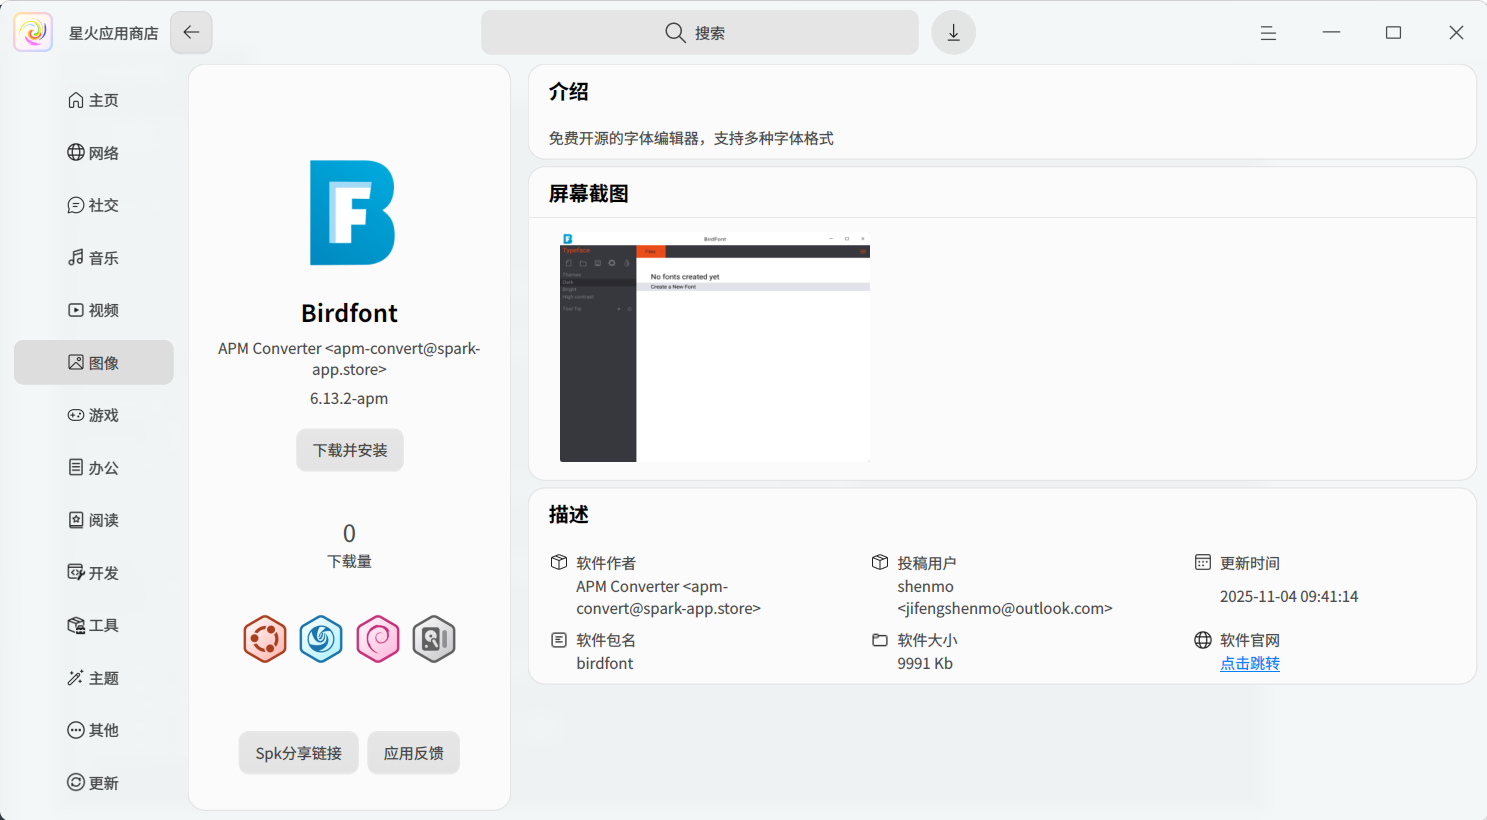Screen dimensions: 1487x820
Task: Select the 图像 image category
Action: (x=94, y=362)
